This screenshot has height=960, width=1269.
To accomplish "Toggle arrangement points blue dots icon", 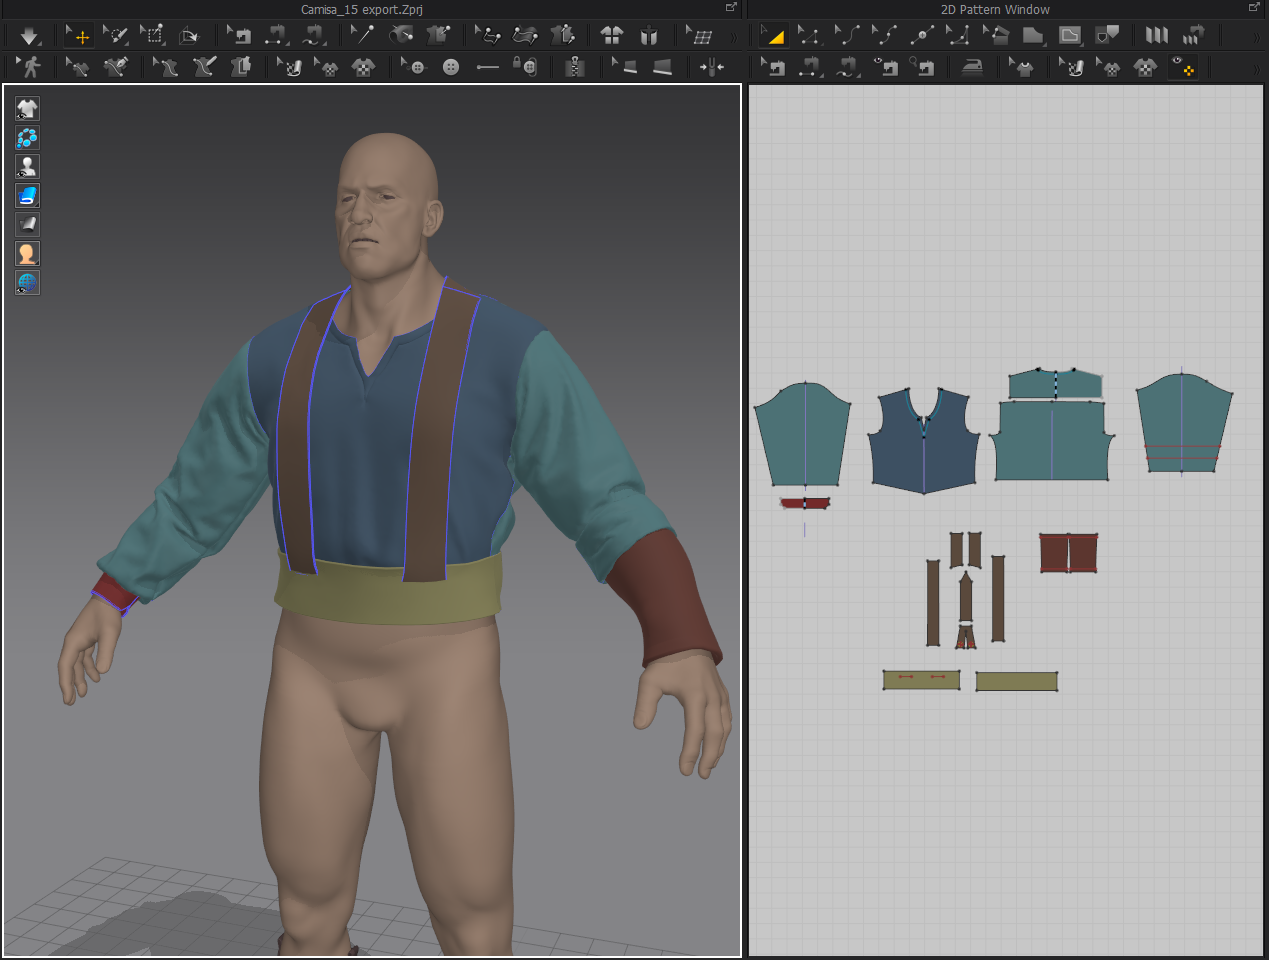I will click(x=27, y=137).
